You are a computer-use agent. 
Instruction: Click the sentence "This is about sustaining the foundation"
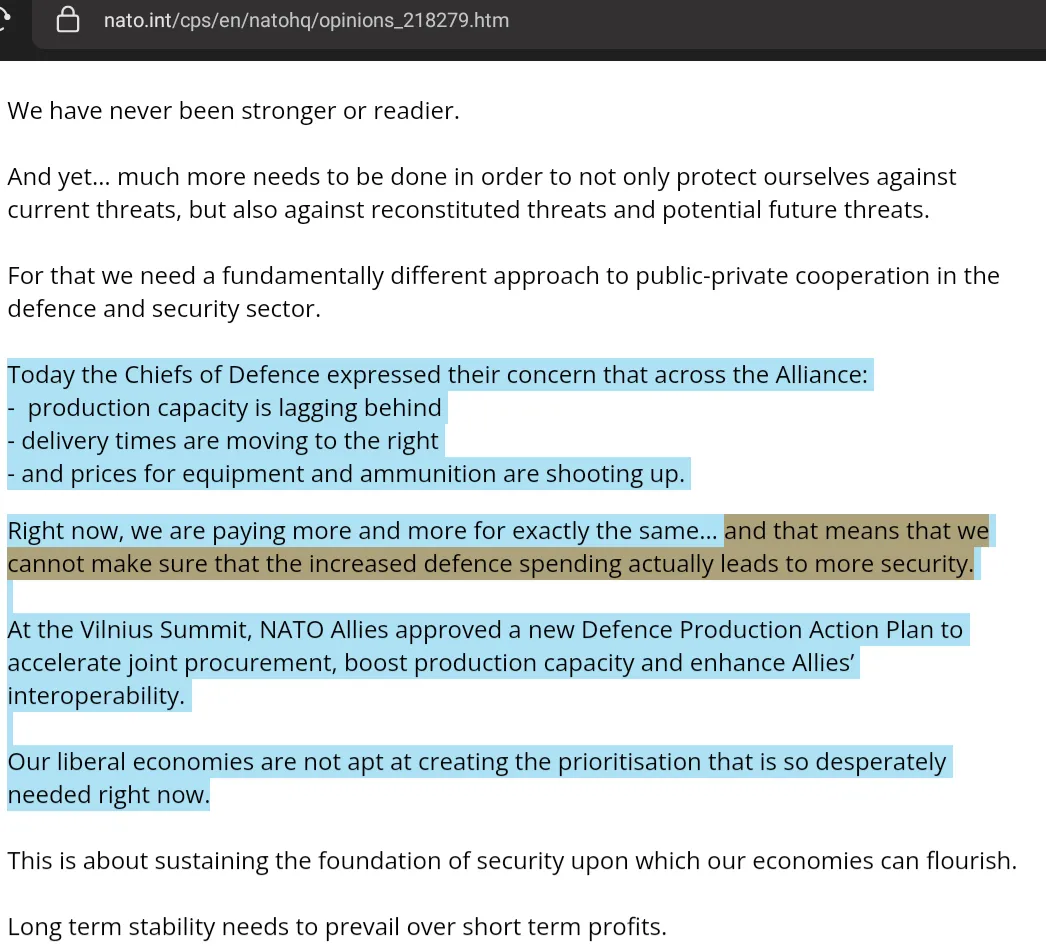(511, 861)
